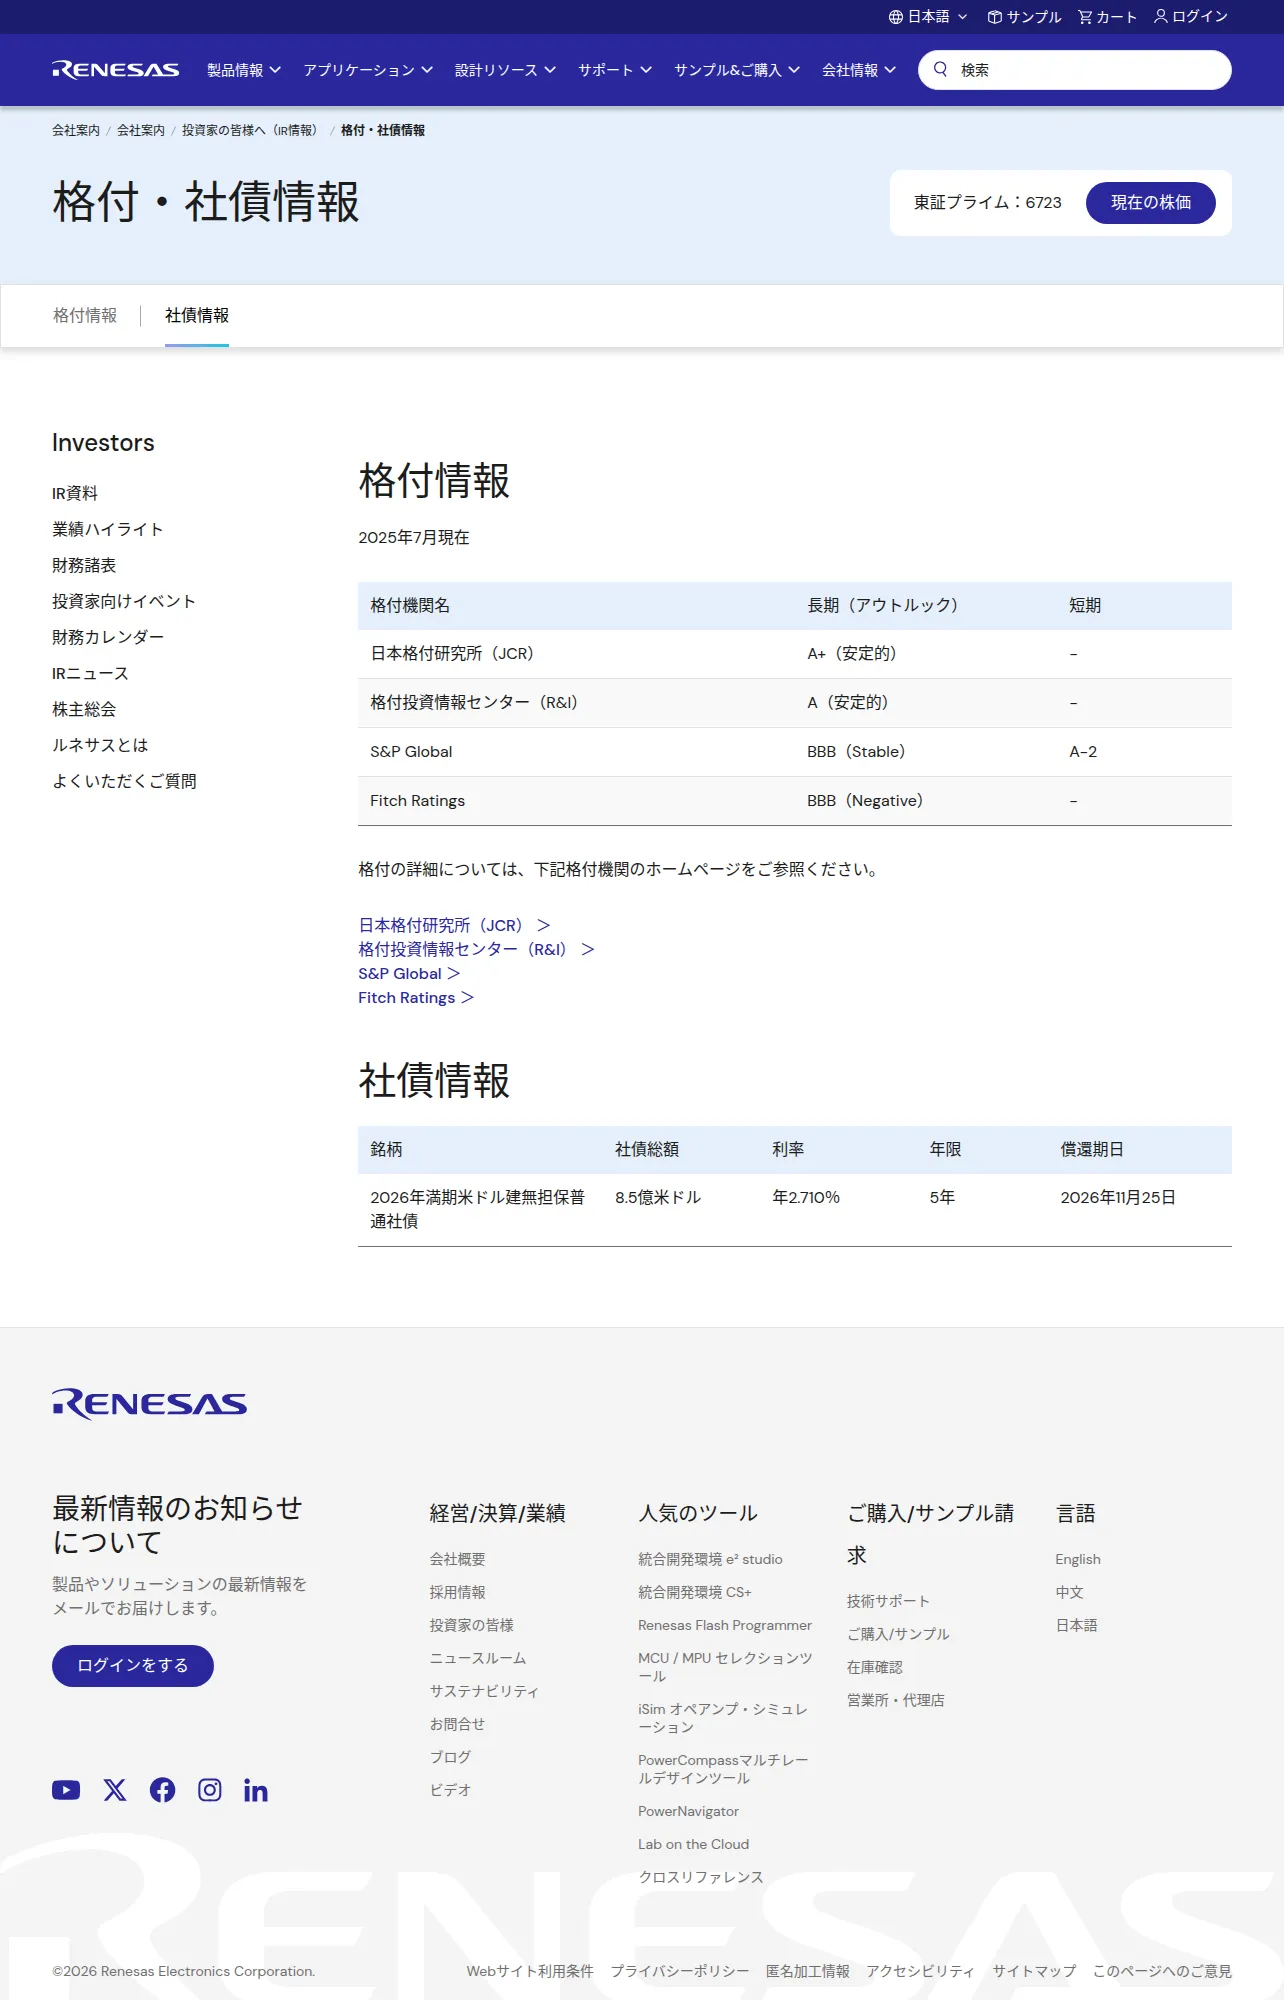Click the Renesas logo in header

(x=116, y=70)
